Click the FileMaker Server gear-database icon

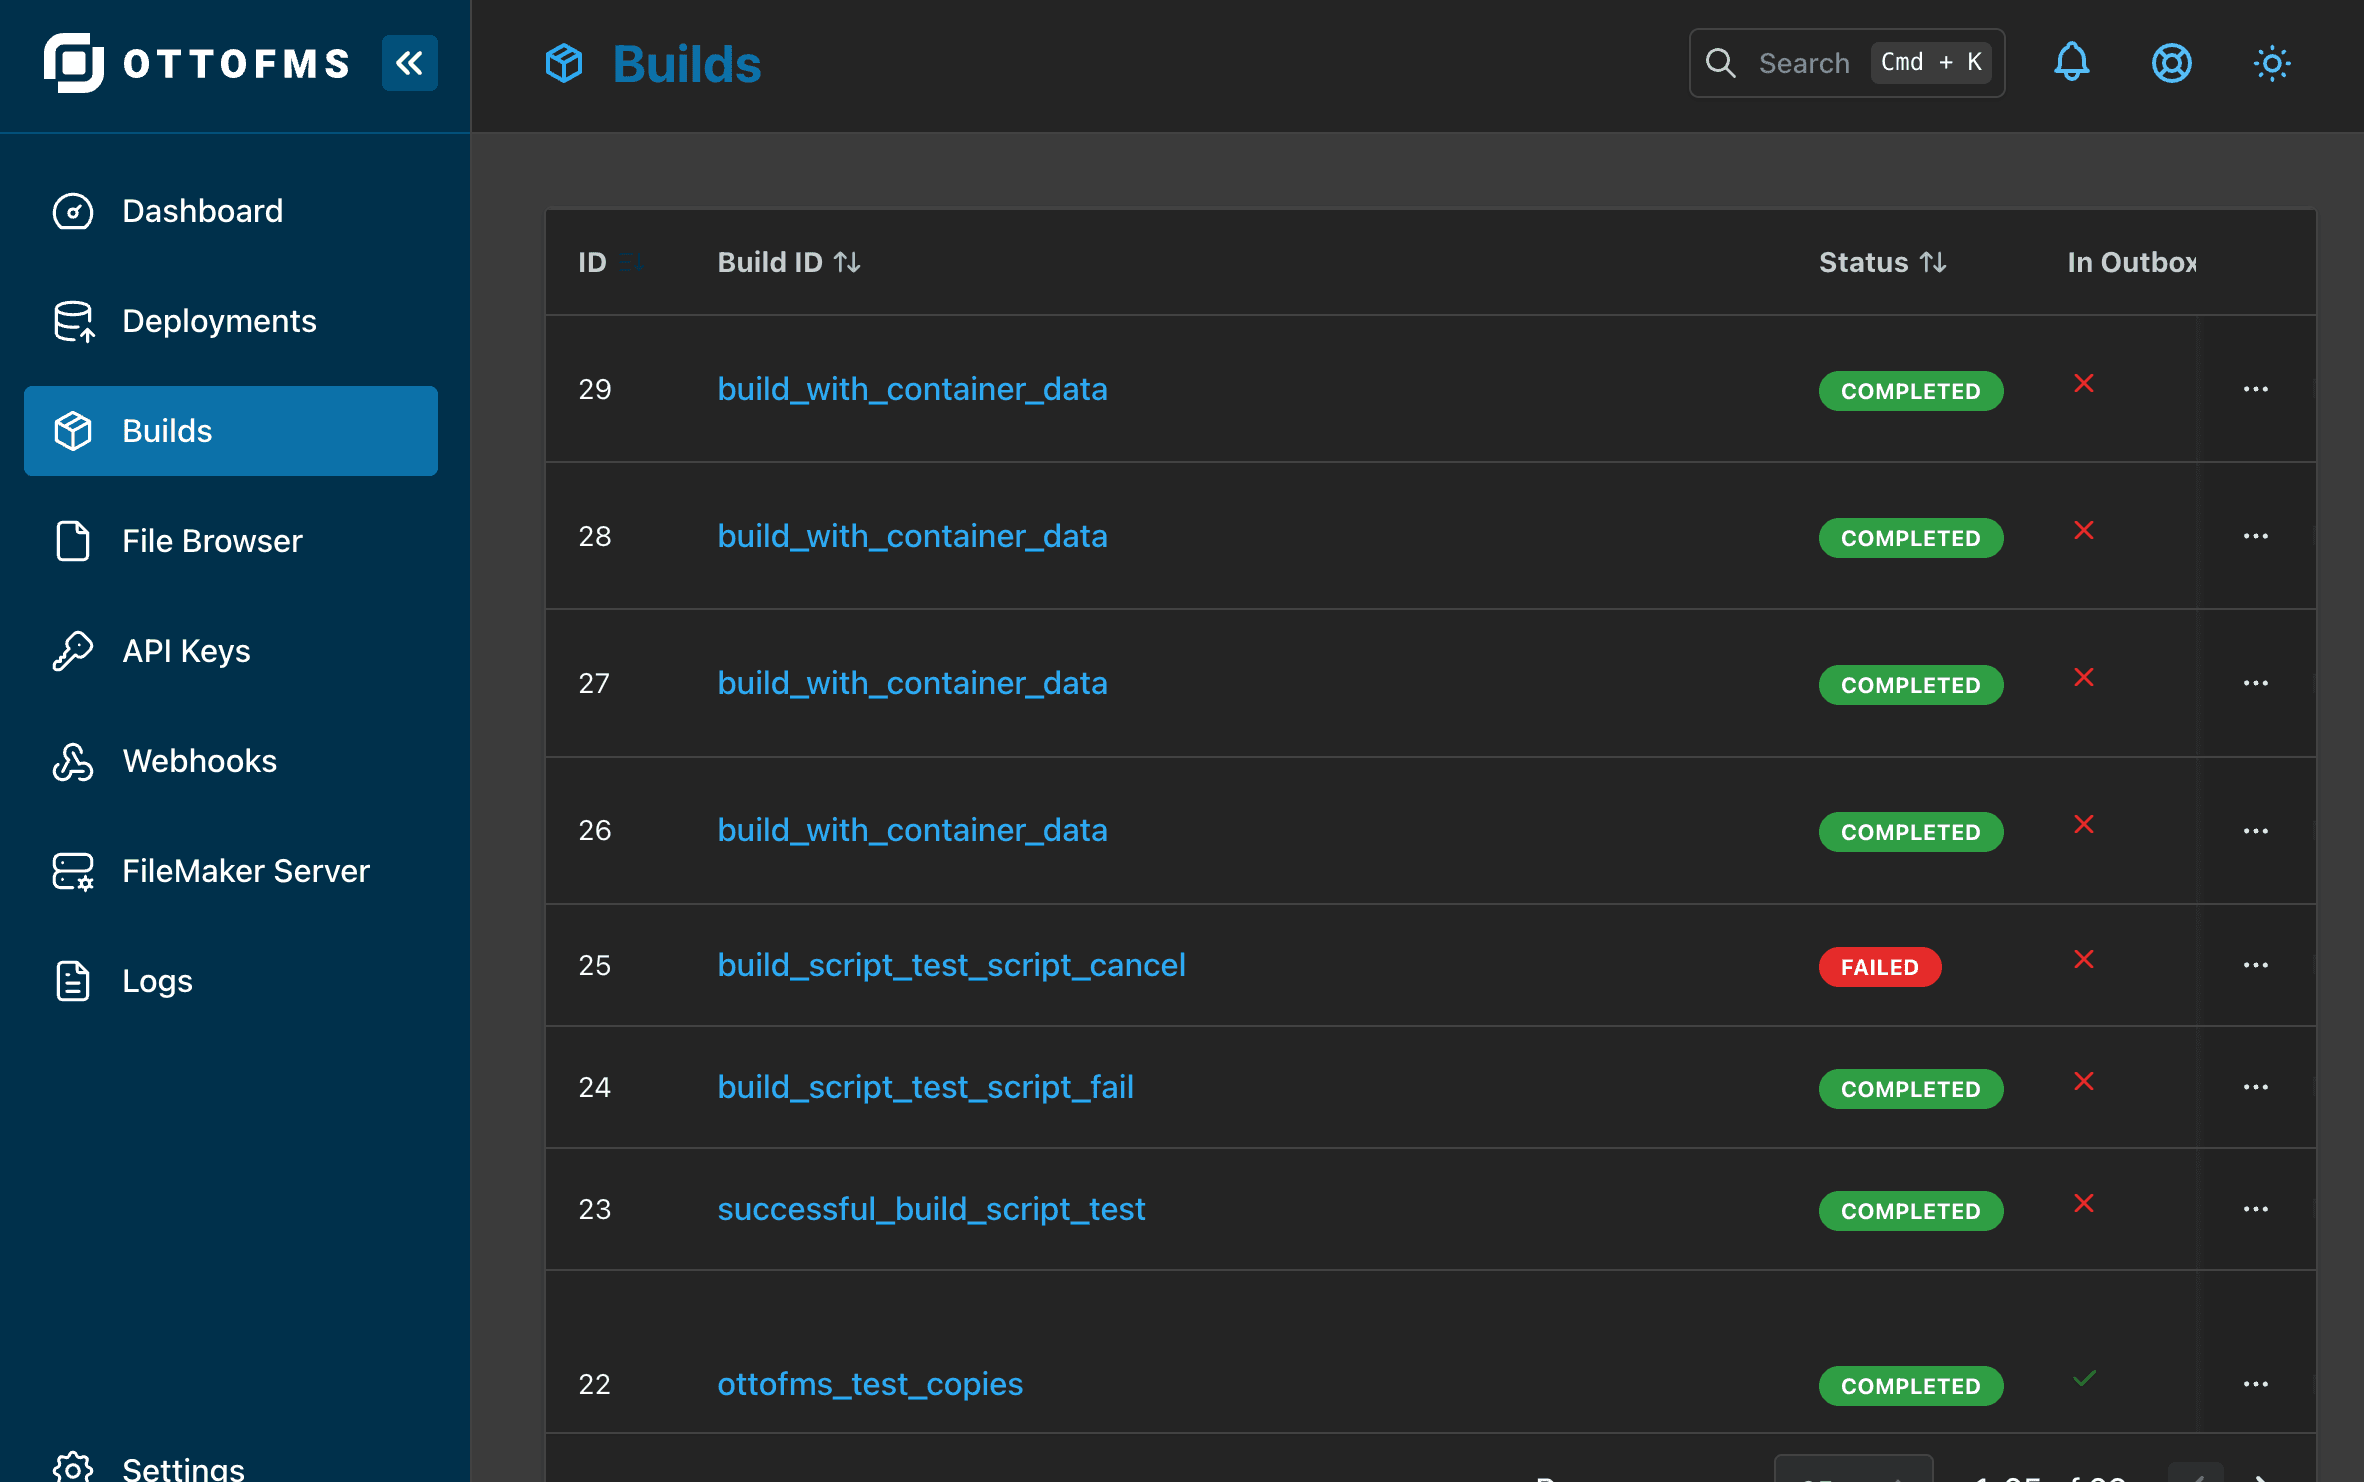tap(73, 871)
